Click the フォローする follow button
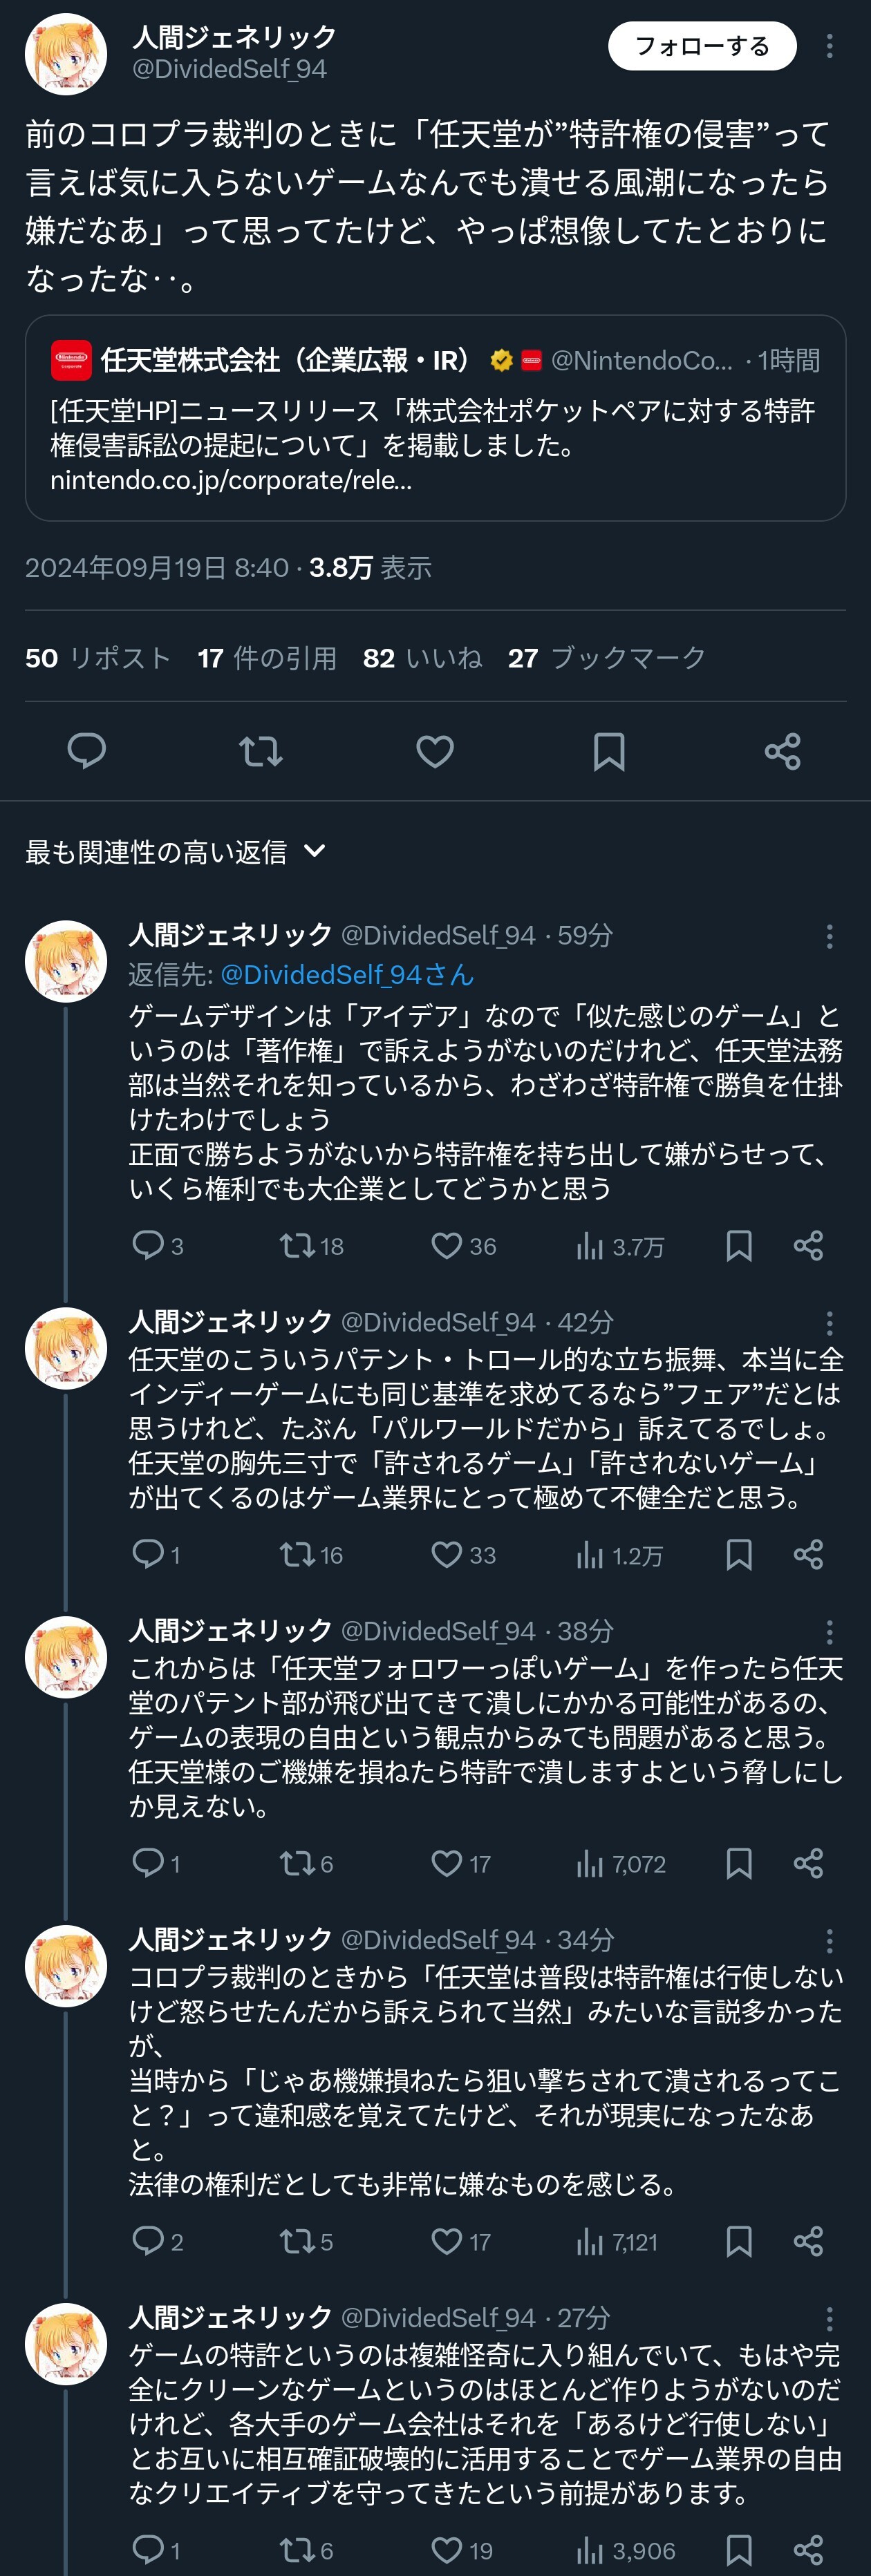871x2576 pixels. (x=702, y=46)
